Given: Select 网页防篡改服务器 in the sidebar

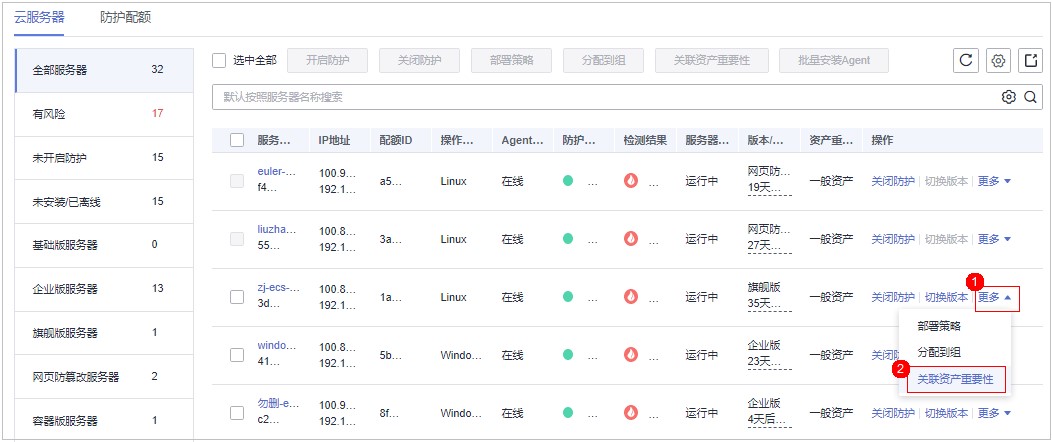Looking at the screenshot, I should coord(103,377).
